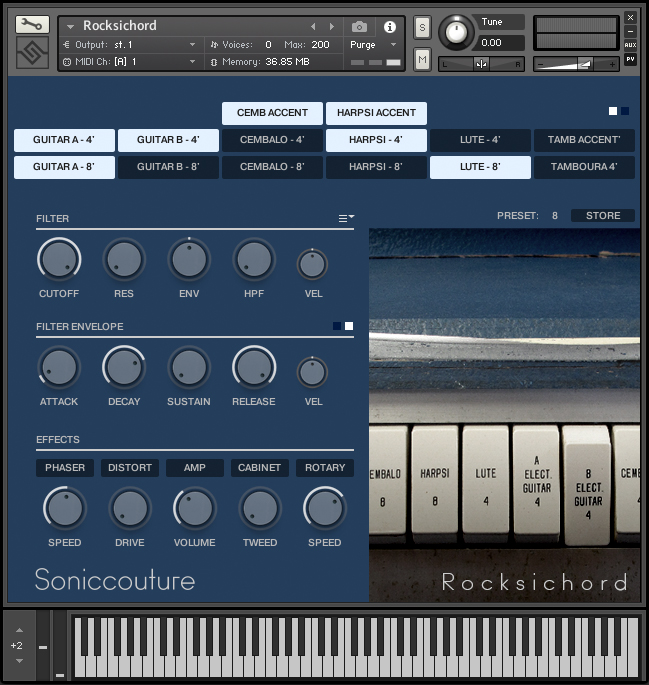Open the Output st. 1 dropdown
The height and width of the screenshot is (685, 649).
point(192,45)
